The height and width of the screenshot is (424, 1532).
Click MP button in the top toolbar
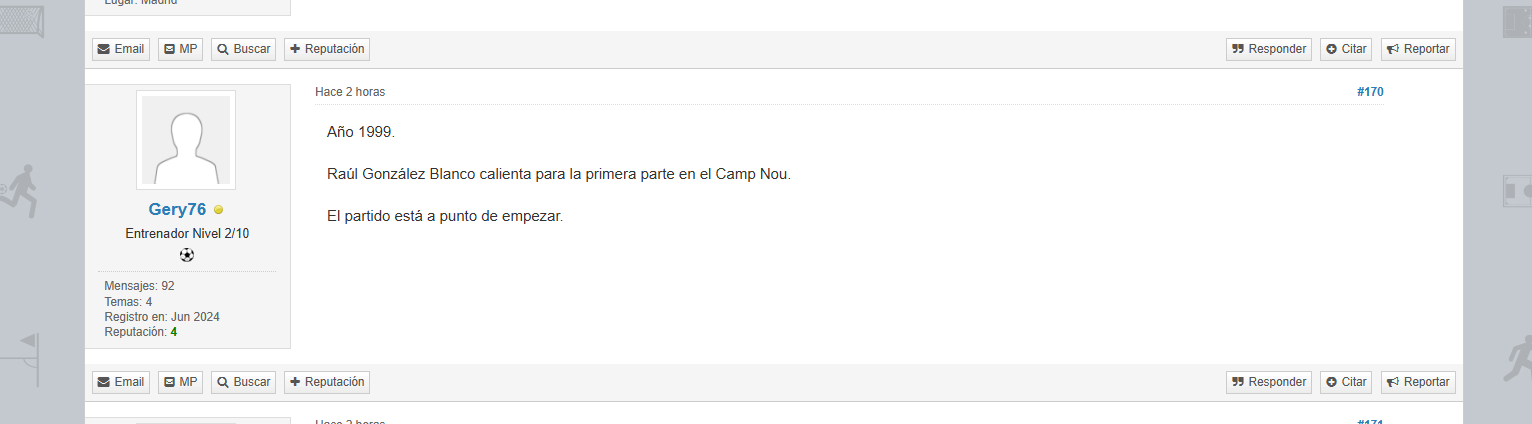[x=181, y=49]
